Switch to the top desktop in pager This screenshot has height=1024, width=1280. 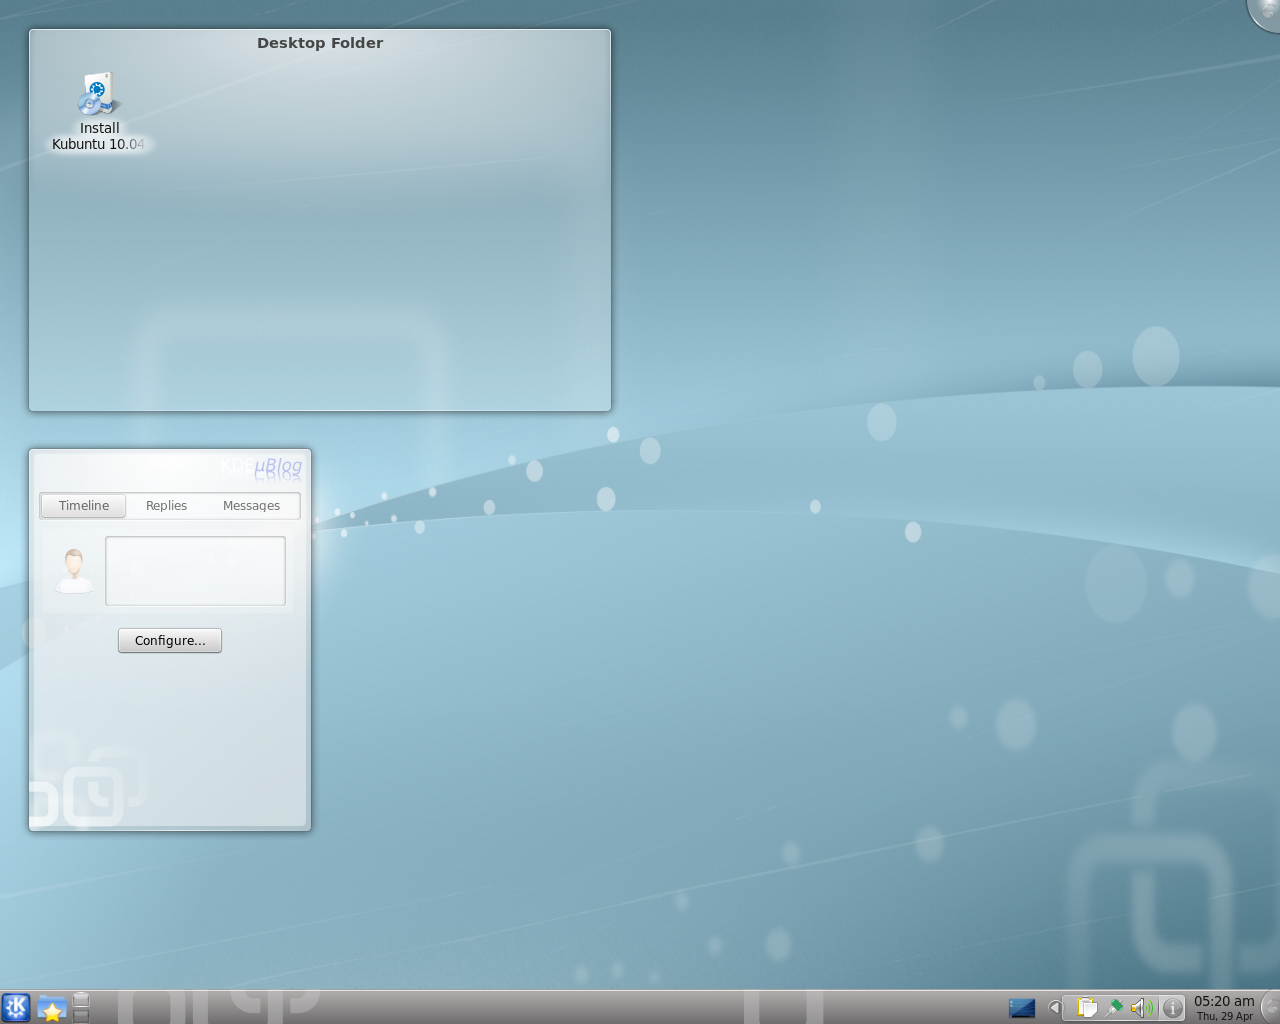82,1000
